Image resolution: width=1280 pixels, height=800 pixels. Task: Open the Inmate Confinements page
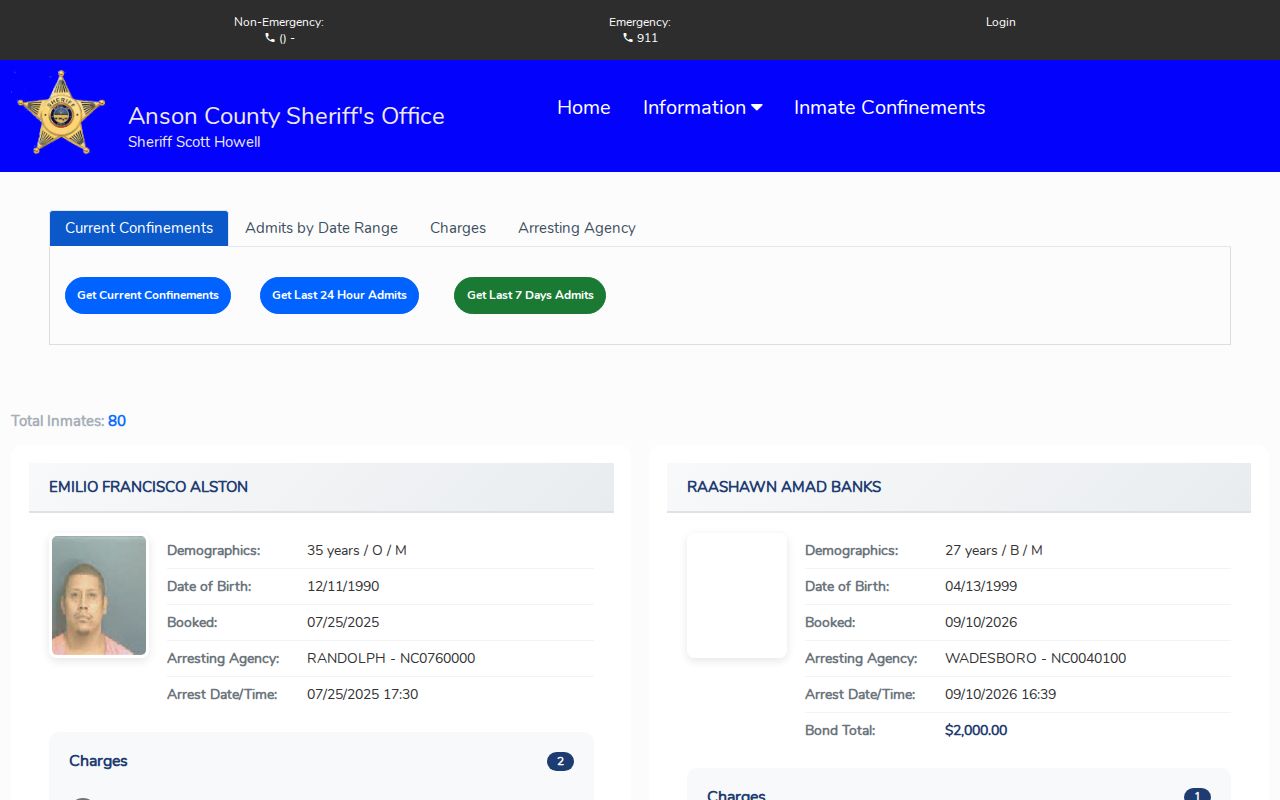(x=890, y=108)
